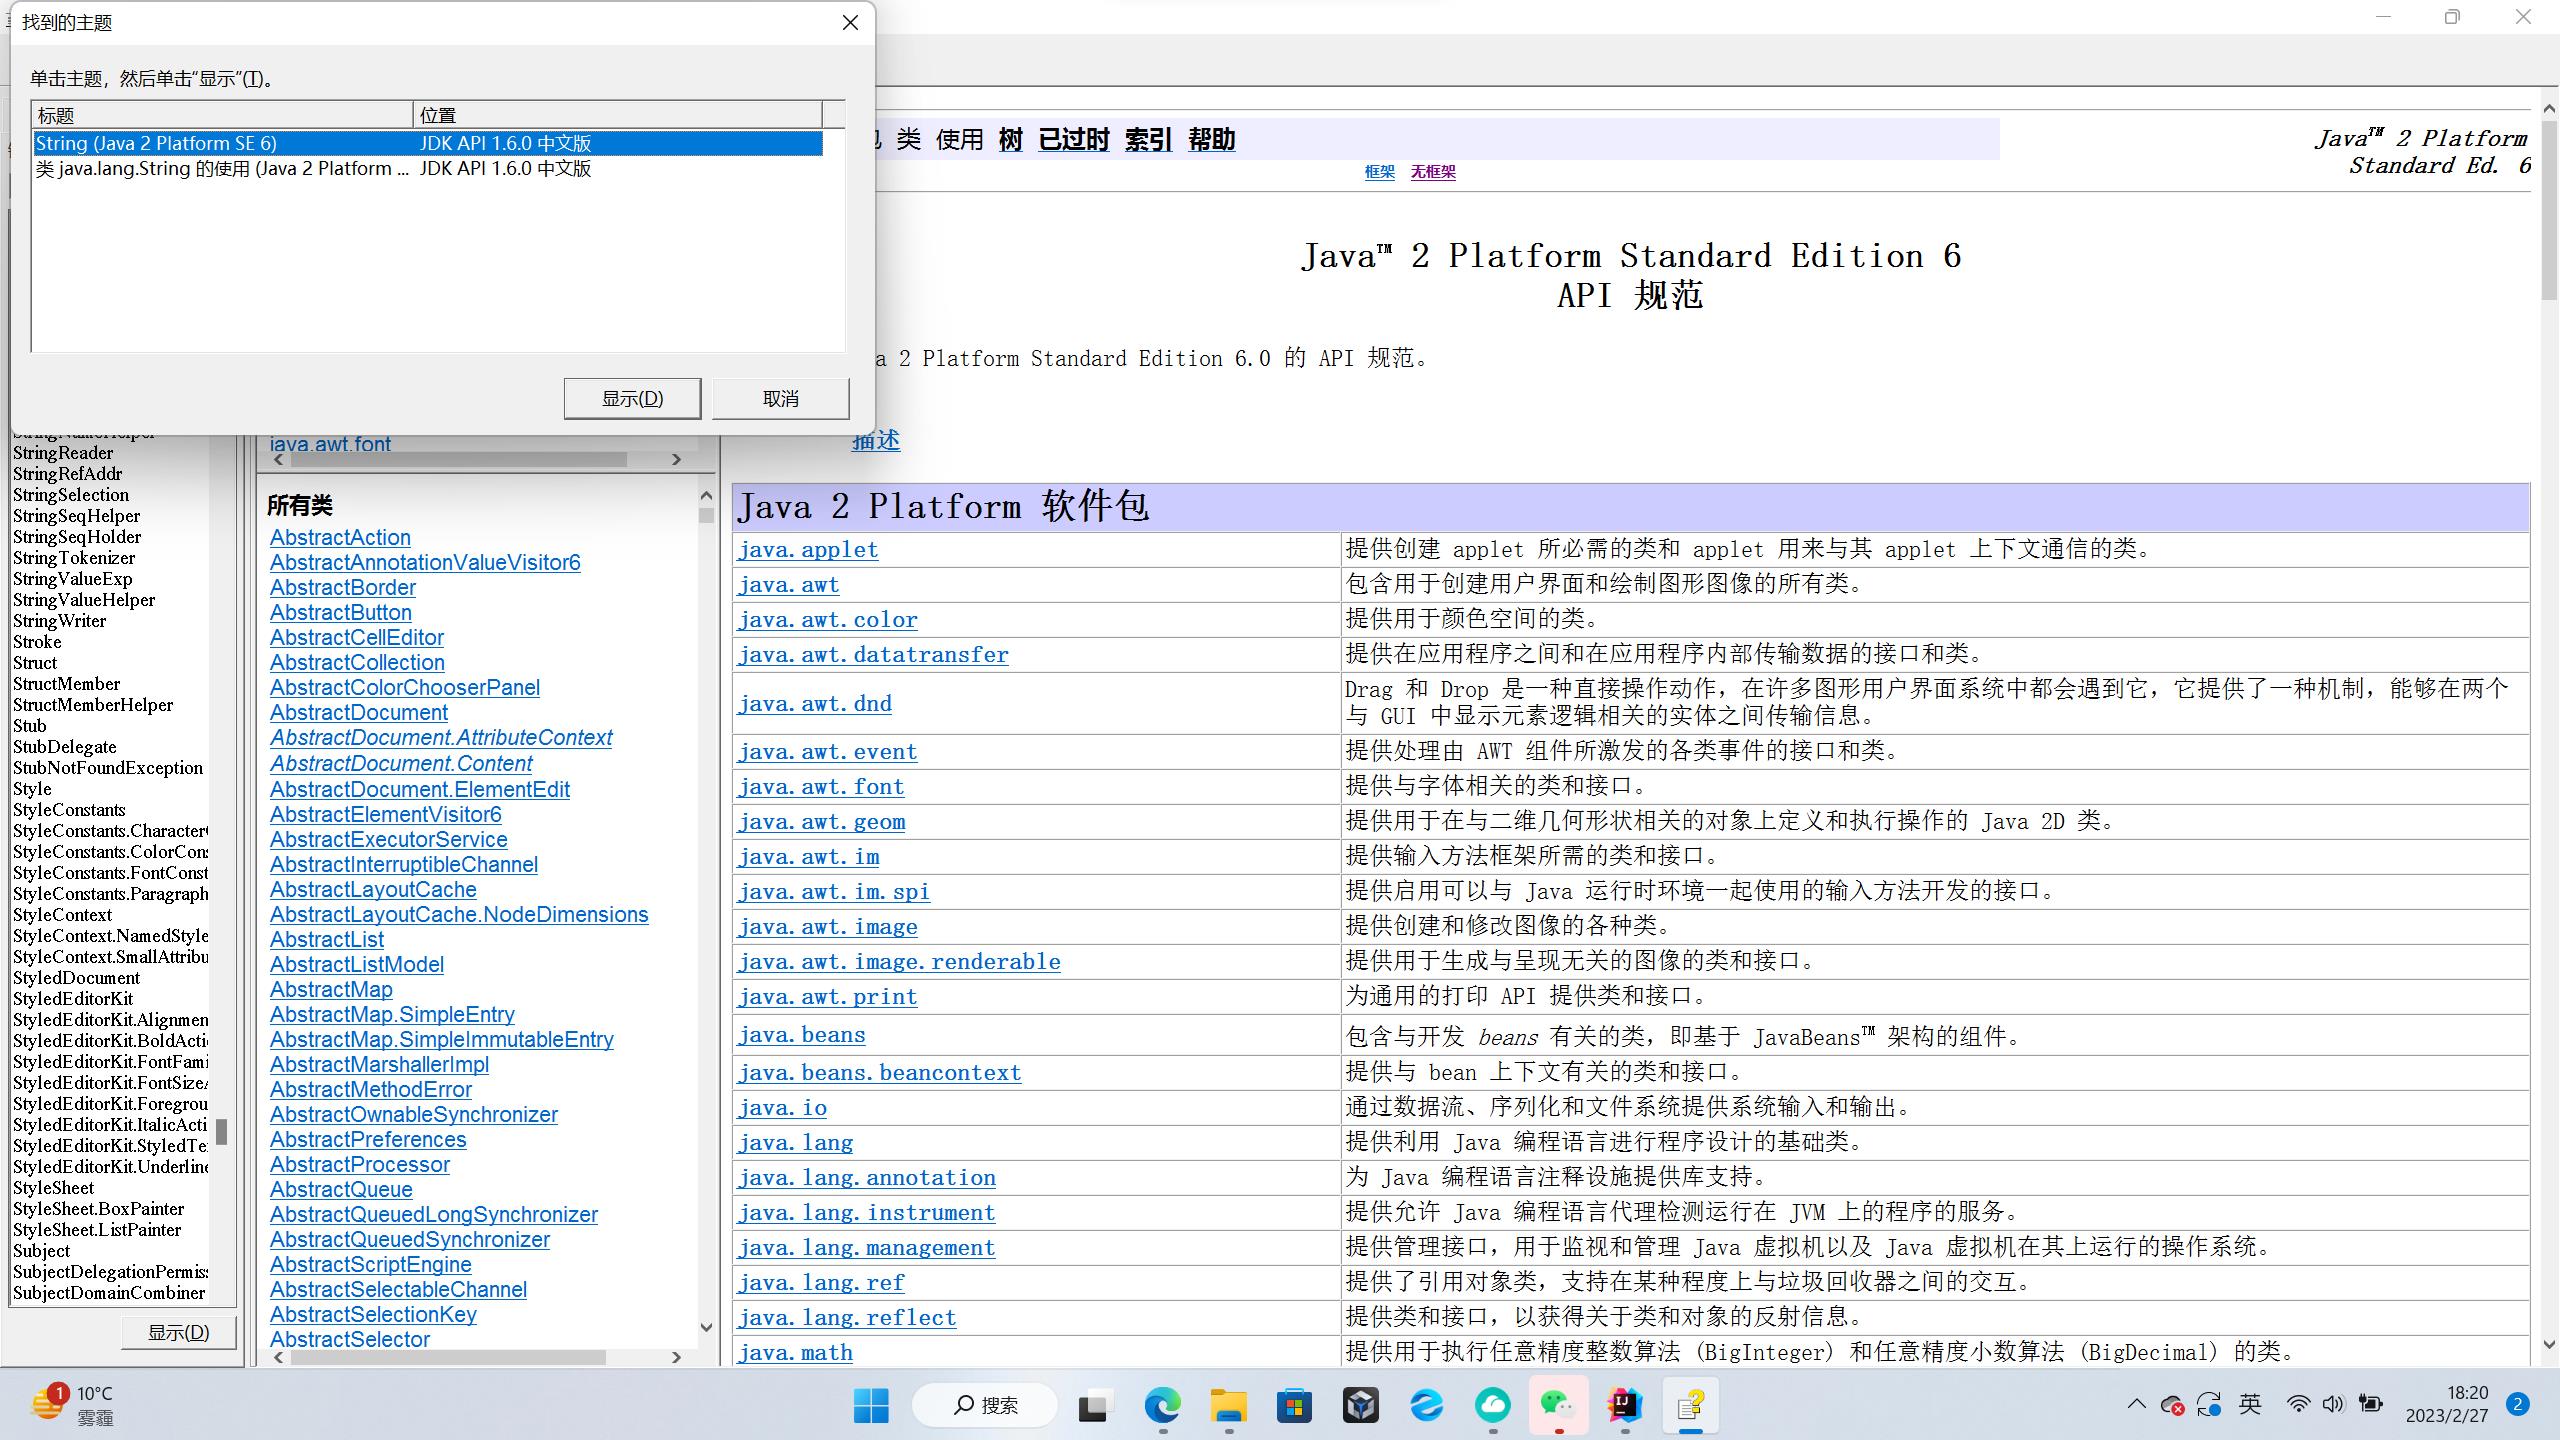This screenshot has width=2560, height=1440.
Task: Switch the 英 input method indicator
Action: (2250, 1404)
